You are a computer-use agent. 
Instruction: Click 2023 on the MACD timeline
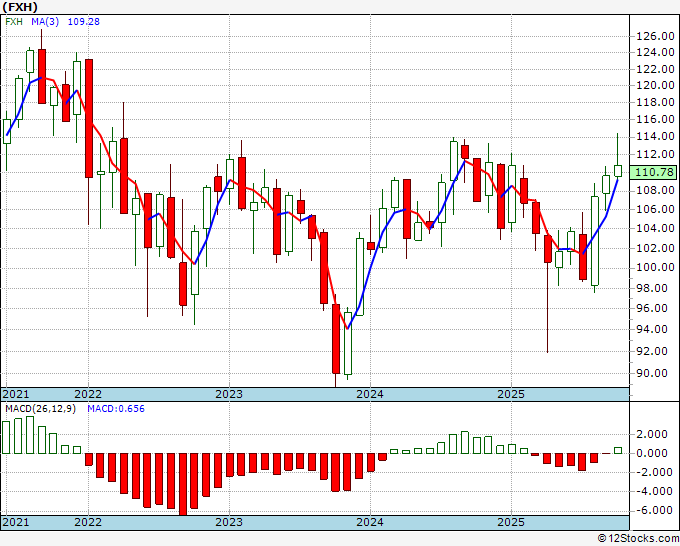tap(229, 522)
